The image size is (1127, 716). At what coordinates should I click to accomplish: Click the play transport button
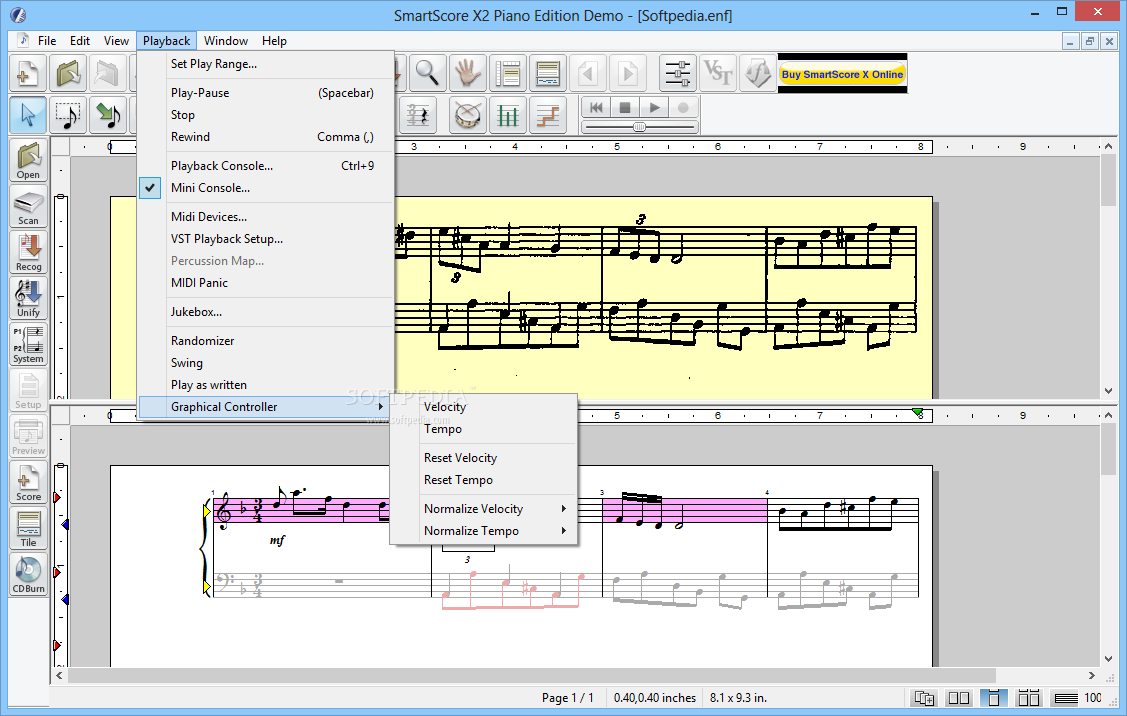654,107
